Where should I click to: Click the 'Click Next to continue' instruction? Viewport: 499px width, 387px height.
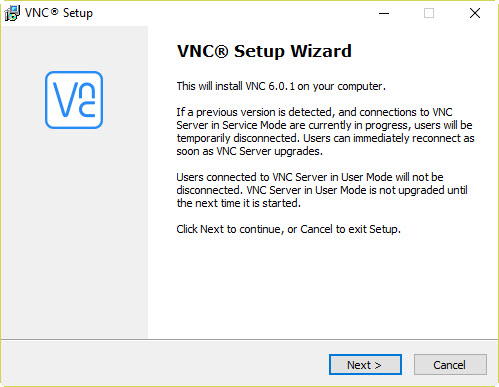coord(288,229)
